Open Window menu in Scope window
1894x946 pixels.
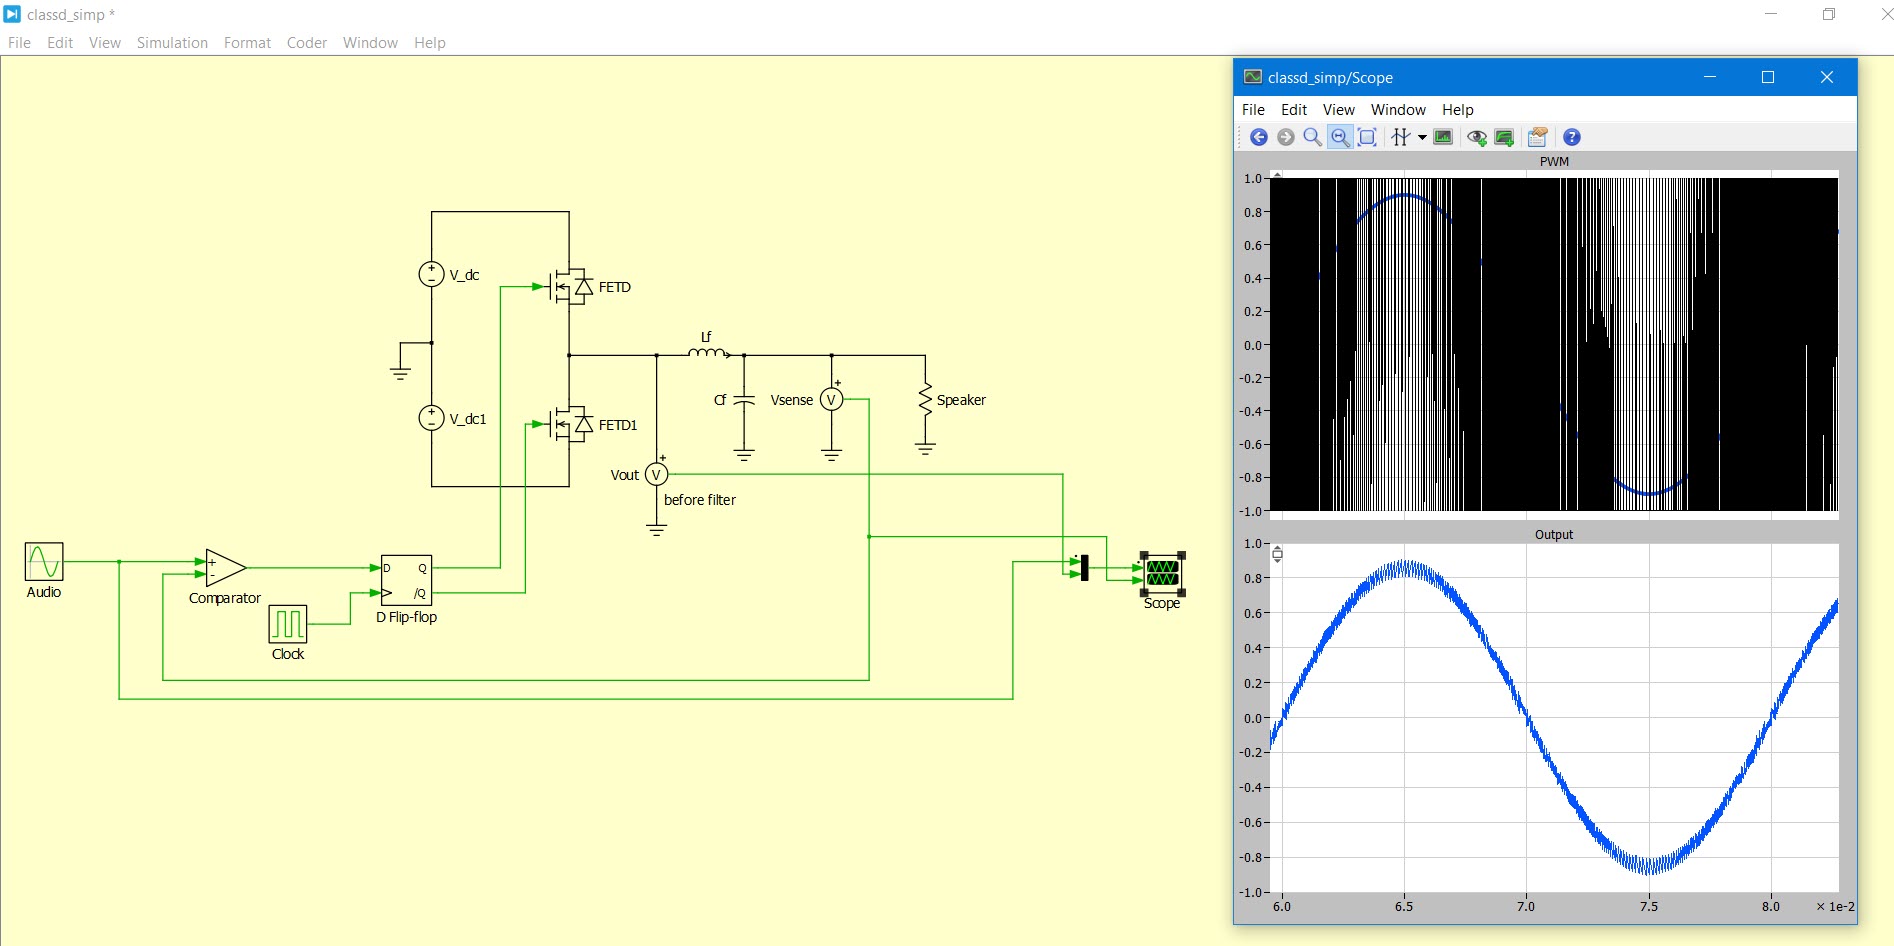[x=1398, y=109]
